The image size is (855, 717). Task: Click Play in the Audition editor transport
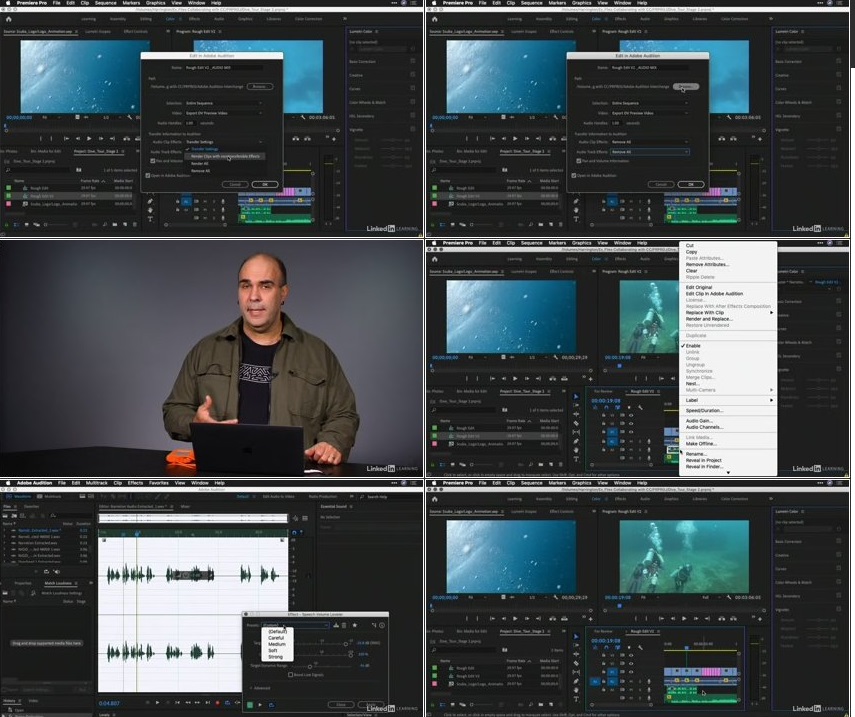point(158,703)
